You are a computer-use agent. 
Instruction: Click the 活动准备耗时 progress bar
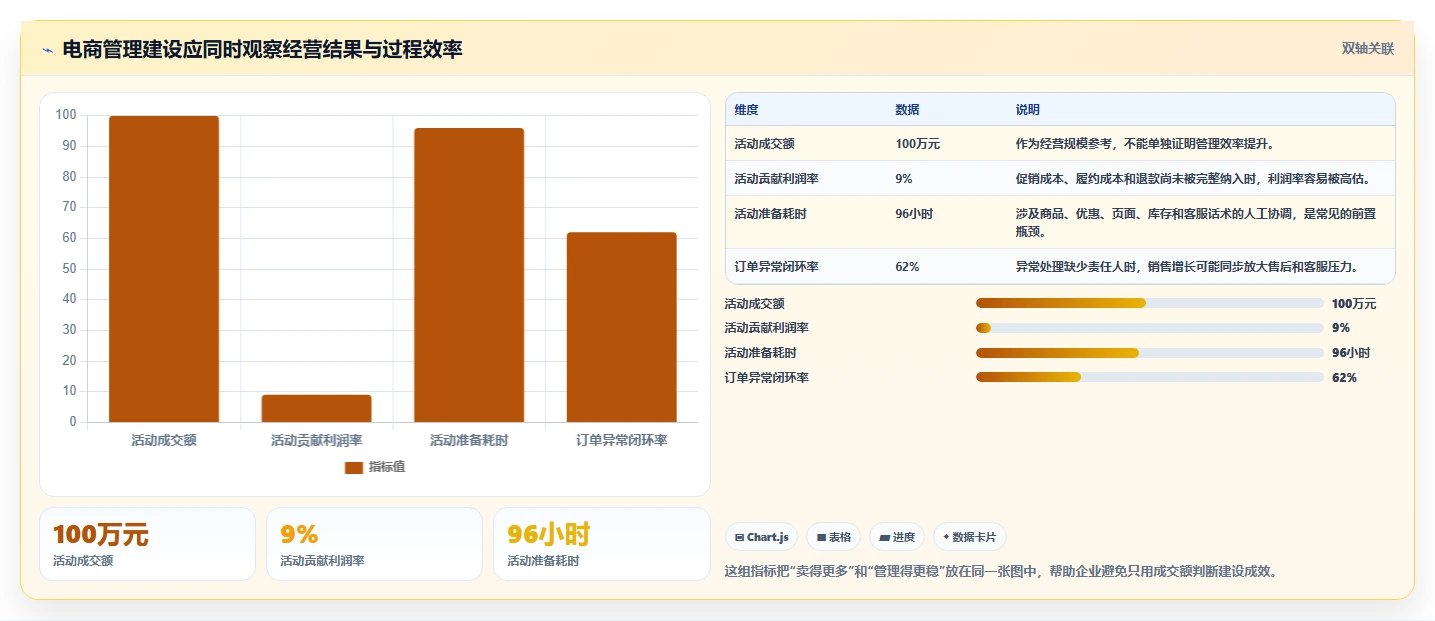tap(1150, 353)
